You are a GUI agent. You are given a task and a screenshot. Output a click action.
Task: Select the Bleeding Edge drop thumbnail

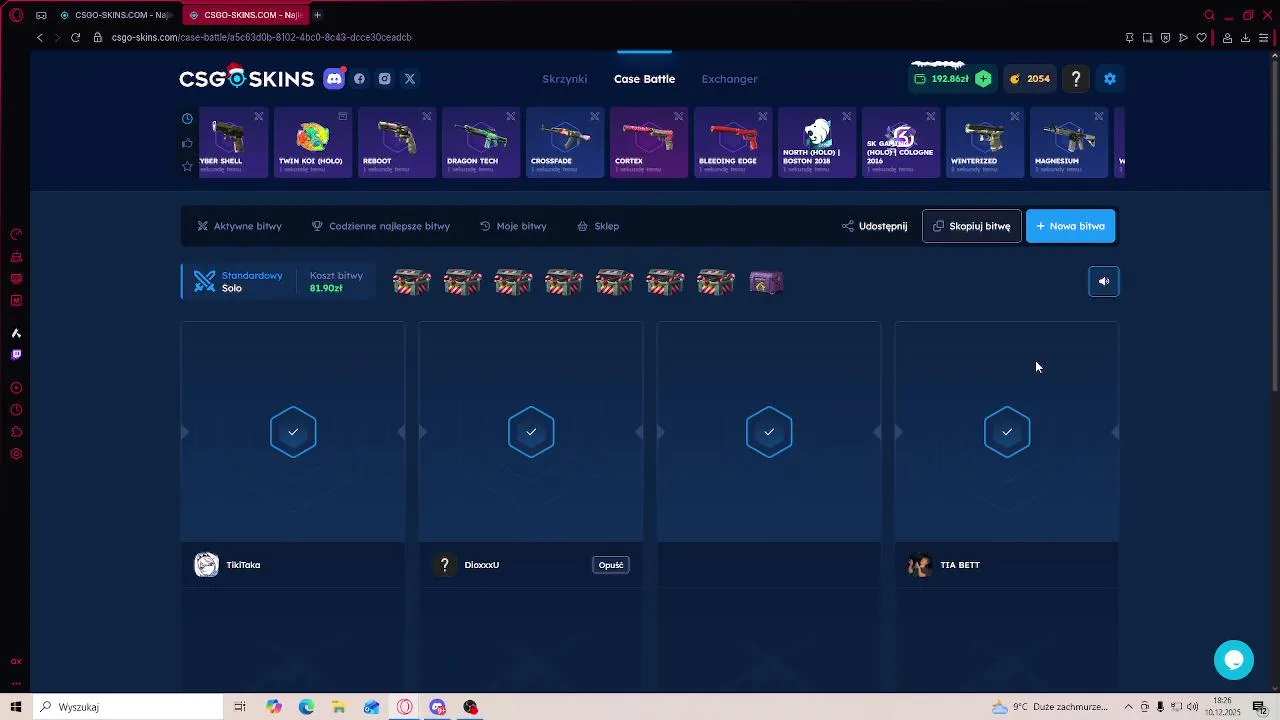pos(733,142)
